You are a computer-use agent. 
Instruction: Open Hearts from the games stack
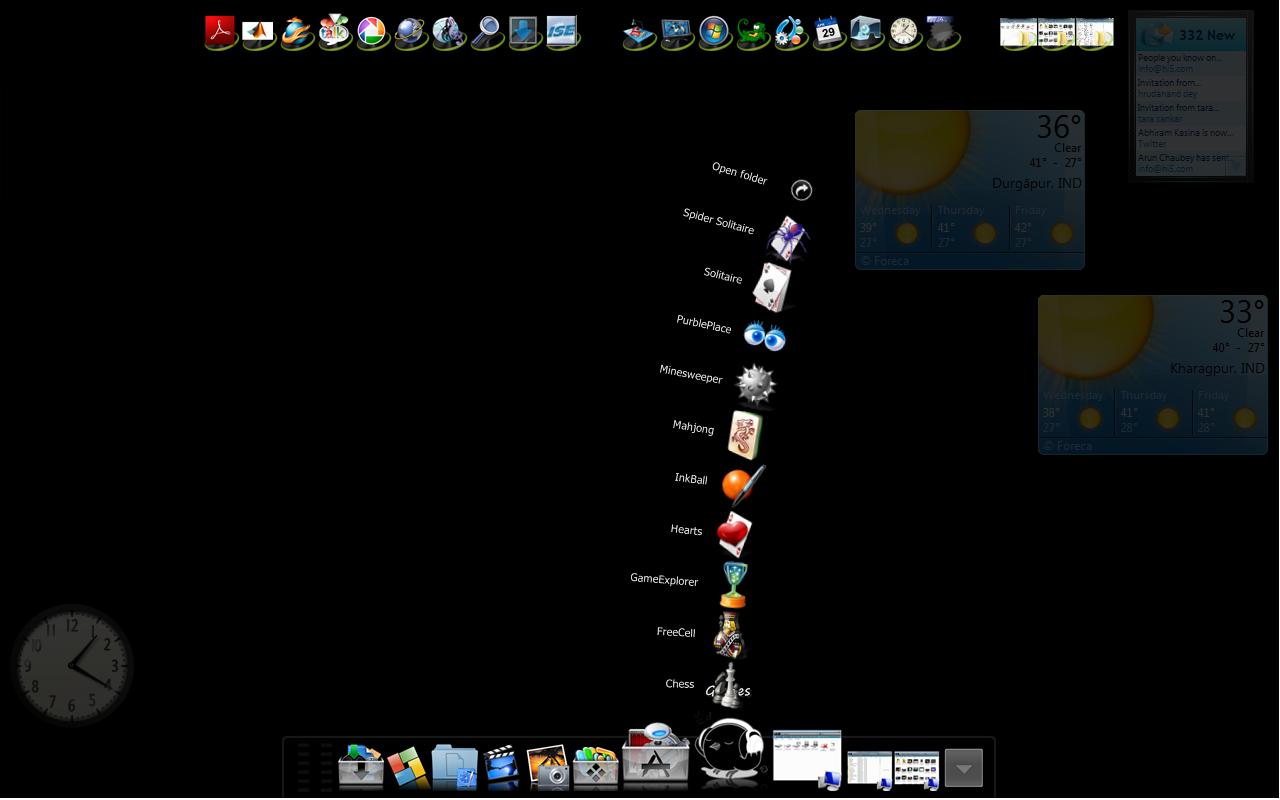(734, 535)
